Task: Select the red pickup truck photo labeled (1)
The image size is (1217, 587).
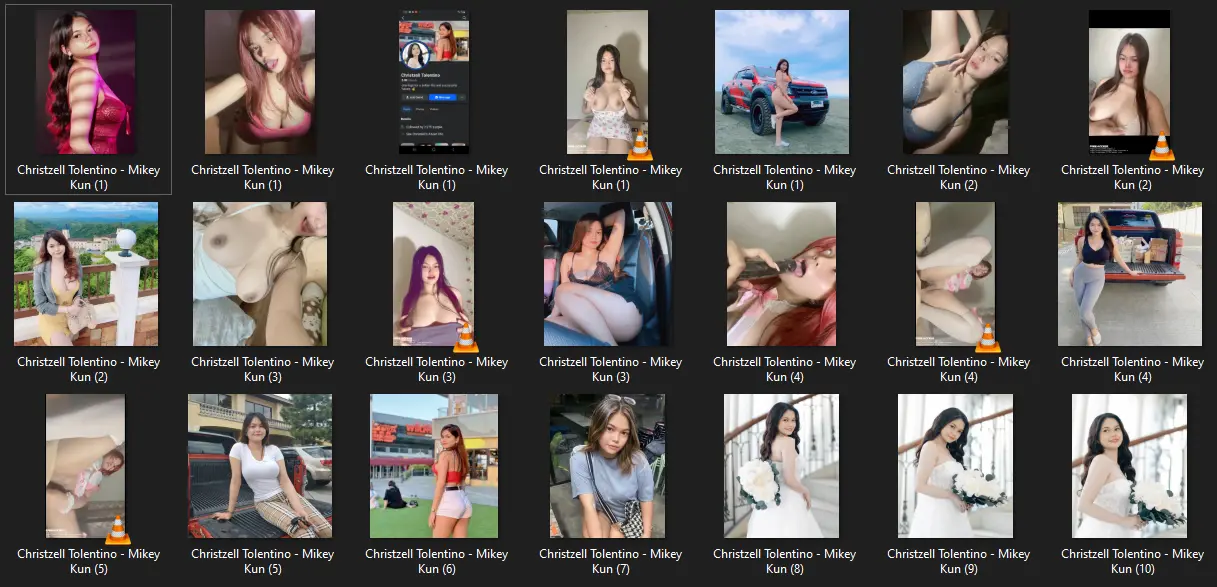Action: [x=782, y=82]
